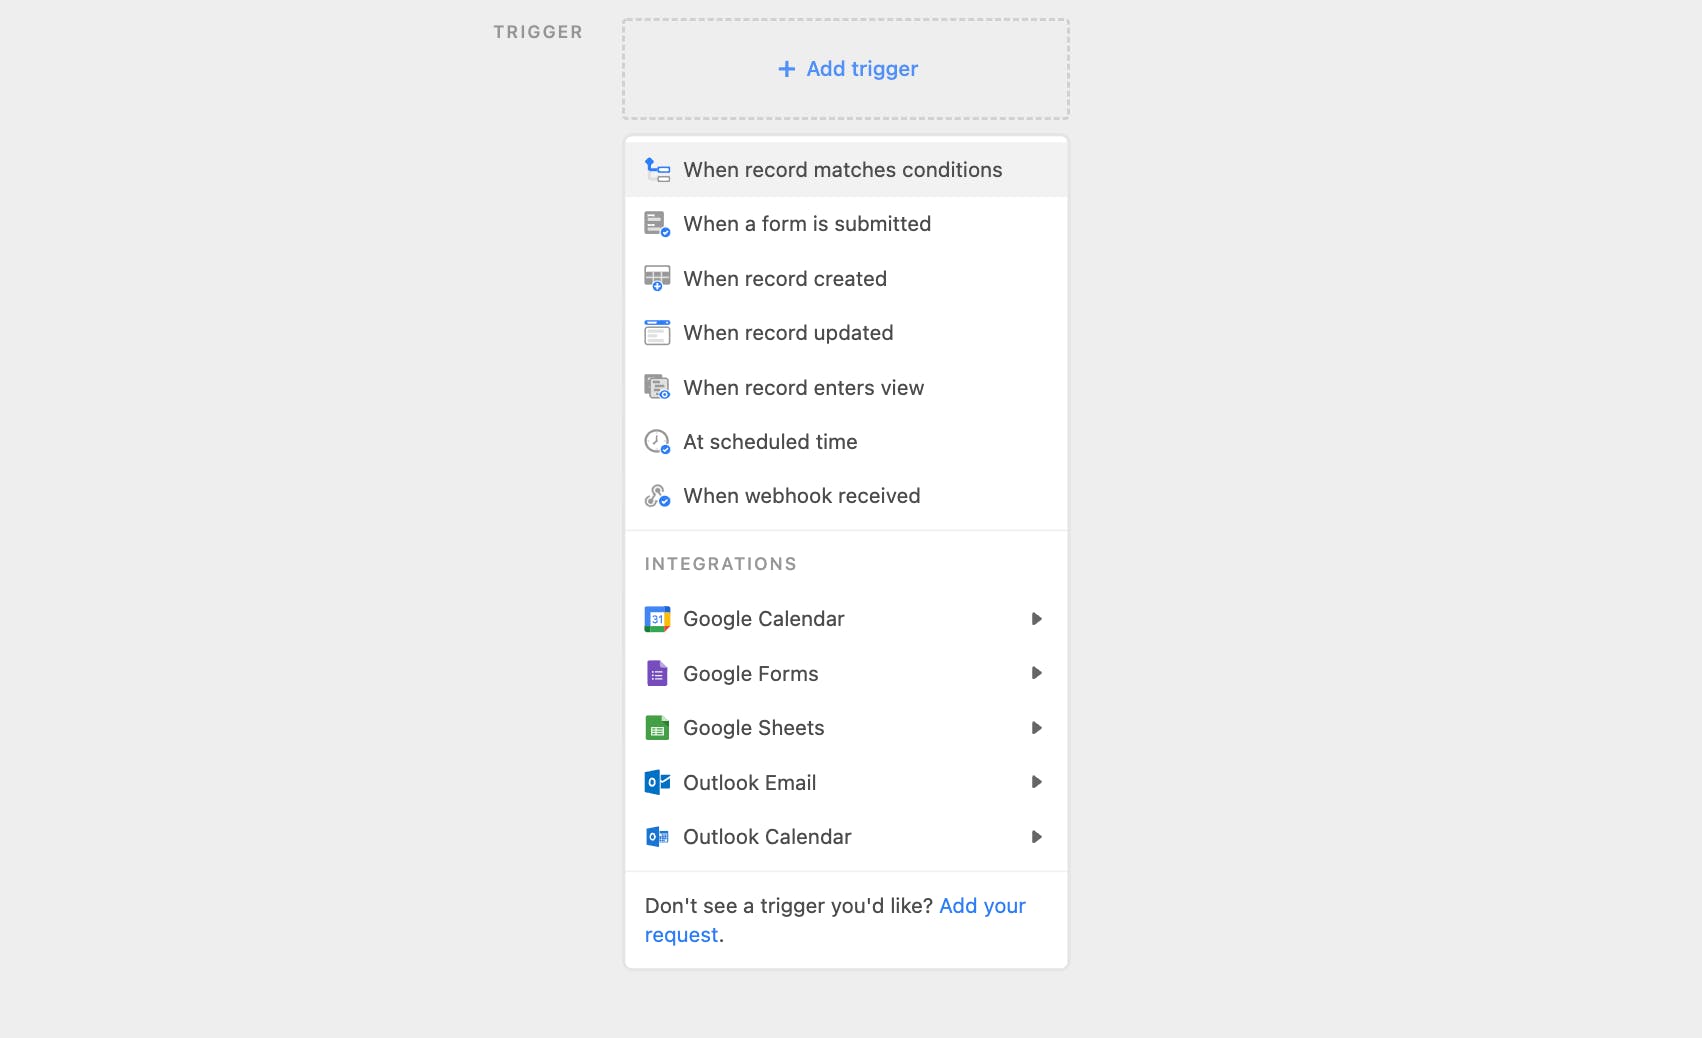Click the record updated icon
Screen dimensions: 1702x1038
tap(657, 333)
